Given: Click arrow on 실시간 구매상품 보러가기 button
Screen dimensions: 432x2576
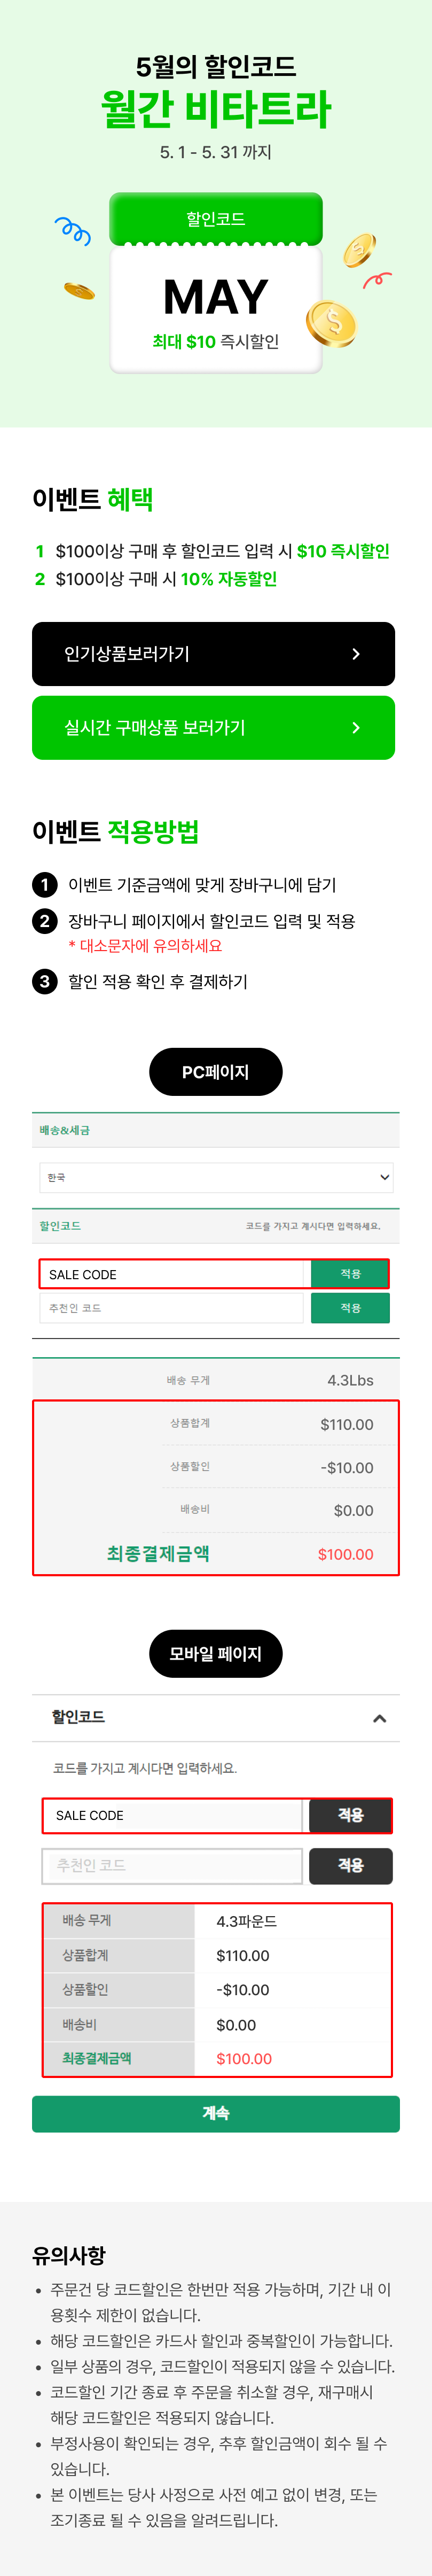Looking at the screenshot, I should [356, 728].
